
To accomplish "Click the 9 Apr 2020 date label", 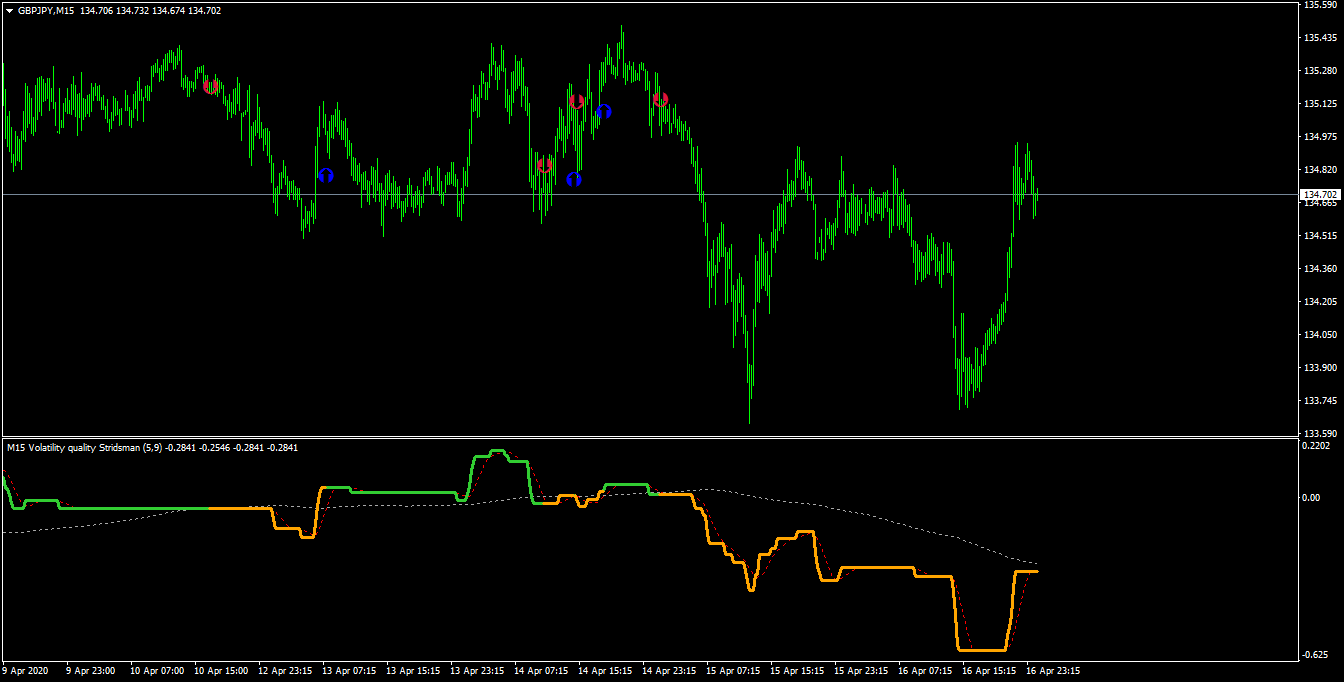I will pos(26,671).
